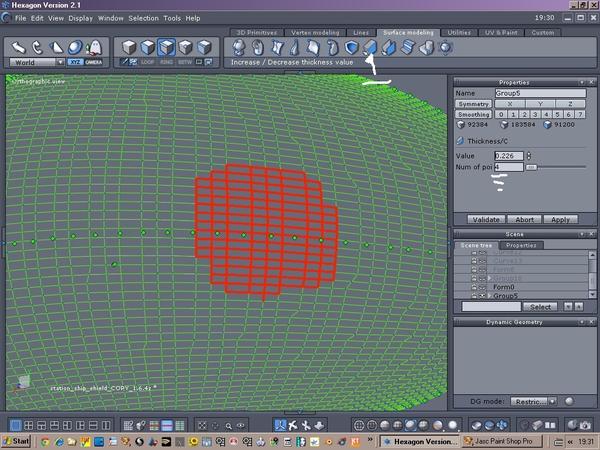Set smoothing level to 3
This screenshot has width=600, height=450.
pyautogui.click(x=535, y=114)
